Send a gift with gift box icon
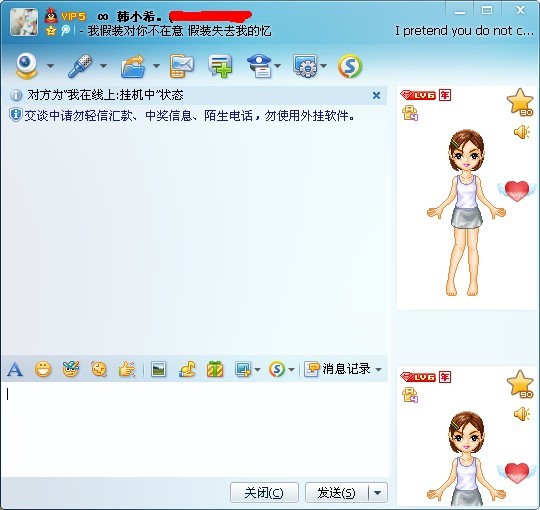The height and width of the screenshot is (510, 540). [215, 370]
